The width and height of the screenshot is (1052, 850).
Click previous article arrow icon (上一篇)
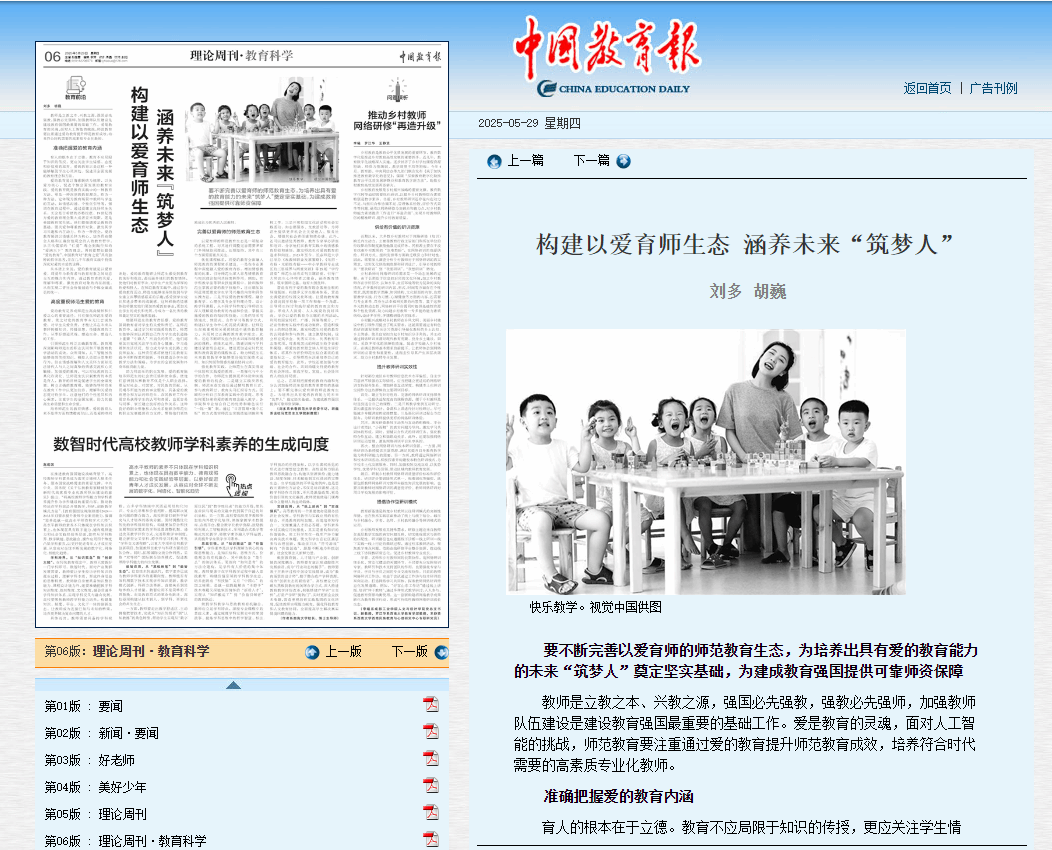[x=494, y=161]
